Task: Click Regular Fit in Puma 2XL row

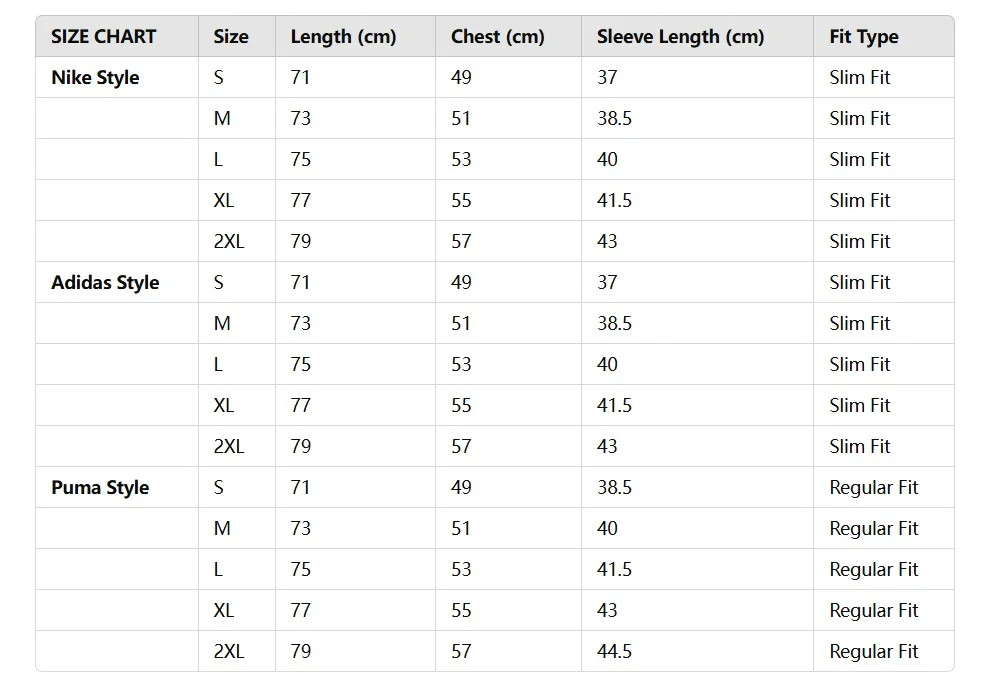Action: click(x=873, y=652)
